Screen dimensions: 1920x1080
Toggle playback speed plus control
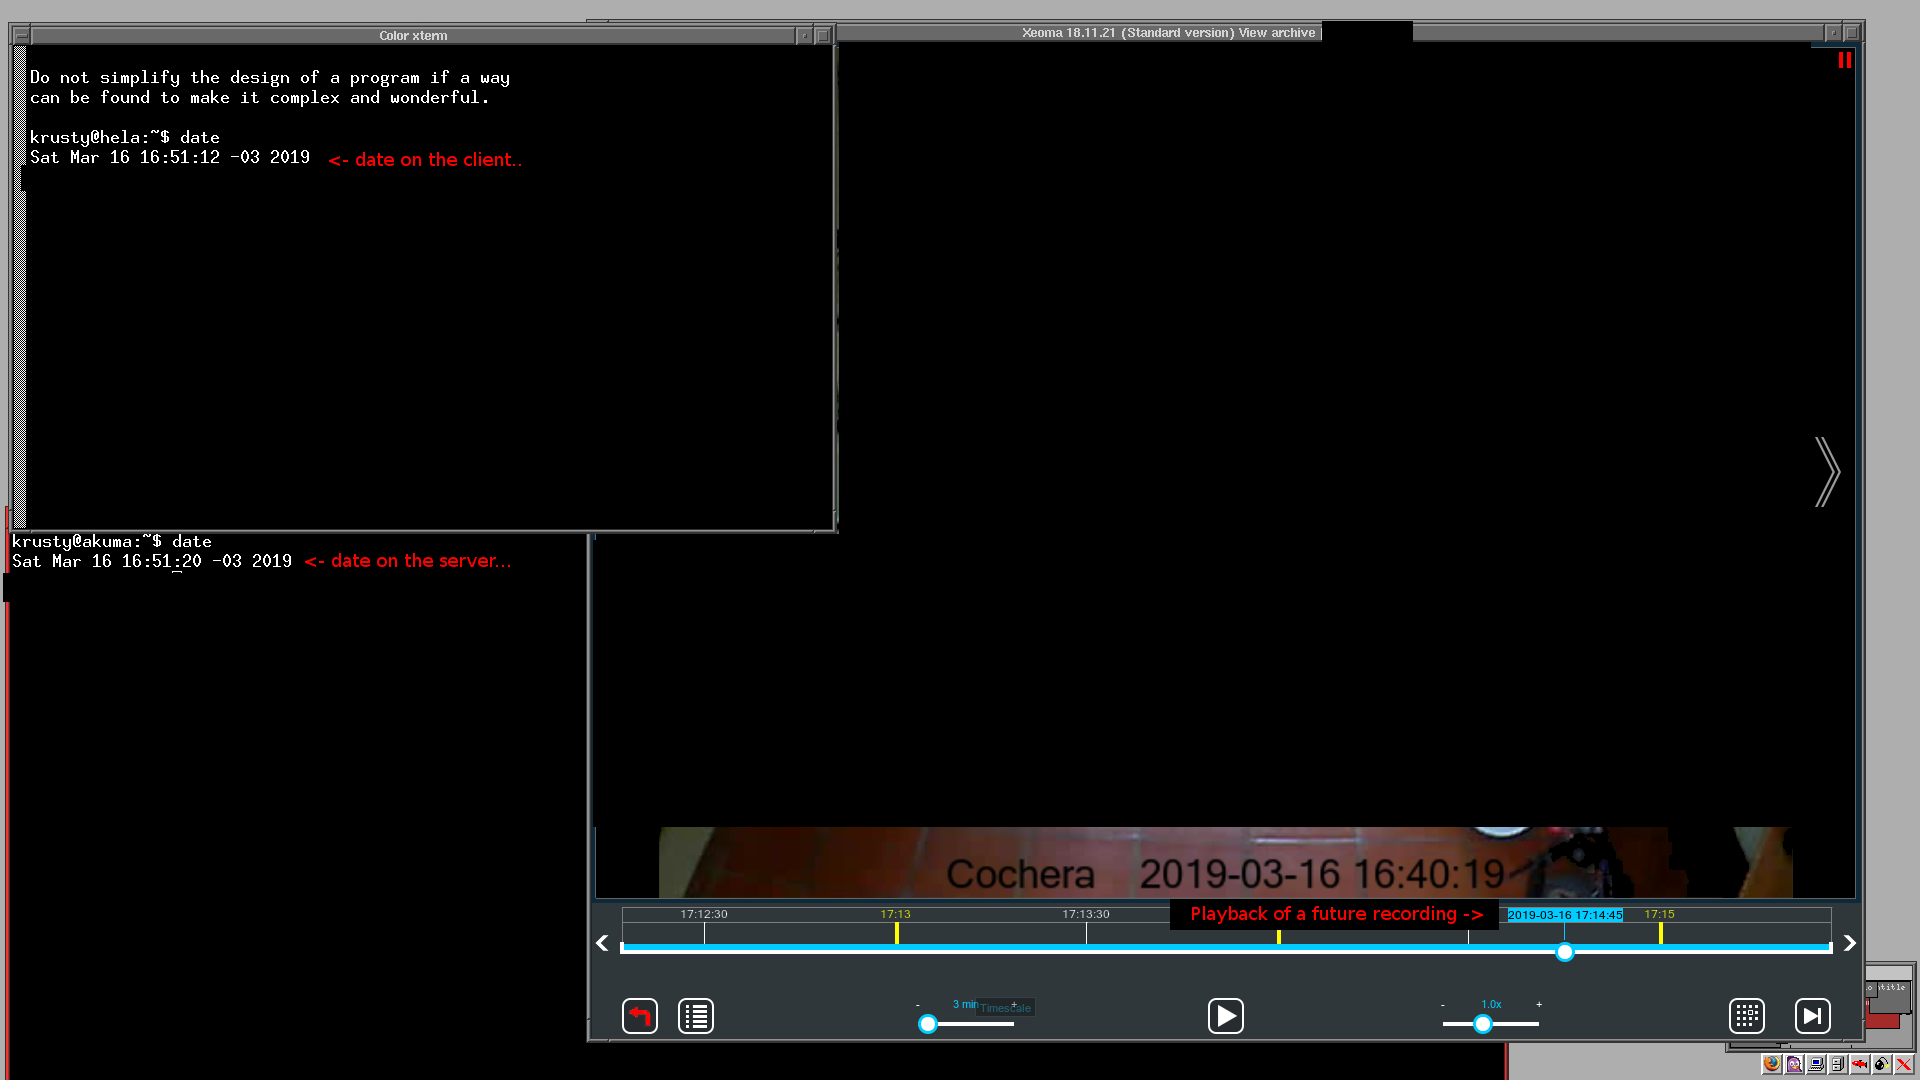[1539, 1004]
